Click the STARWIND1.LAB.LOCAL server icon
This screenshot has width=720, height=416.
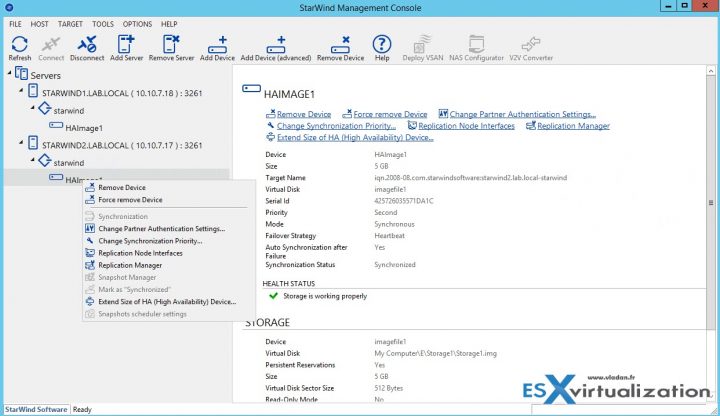(x=33, y=91)
